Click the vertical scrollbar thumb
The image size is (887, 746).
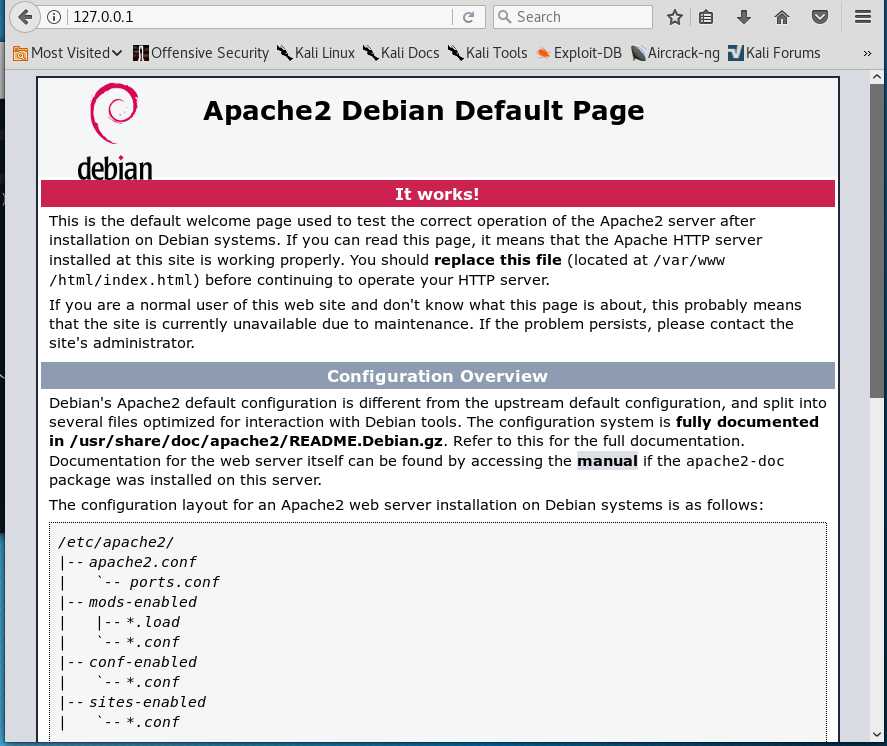pyautogui.click(x=877, y=240)
